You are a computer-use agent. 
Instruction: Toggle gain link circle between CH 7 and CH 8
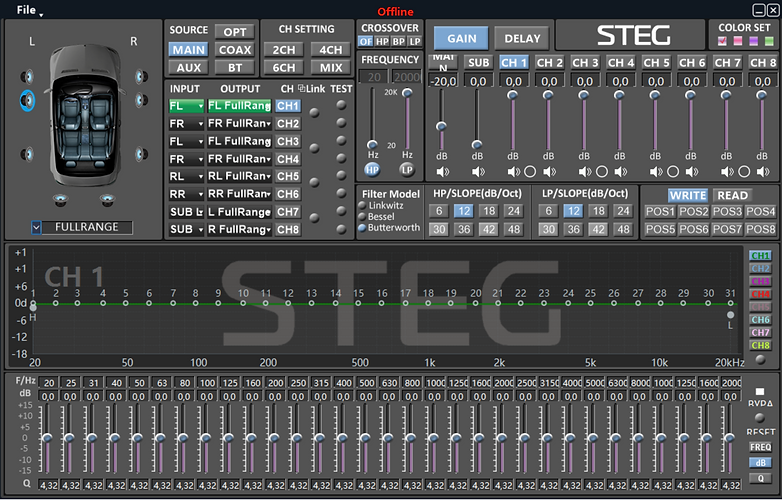[744, 172]
